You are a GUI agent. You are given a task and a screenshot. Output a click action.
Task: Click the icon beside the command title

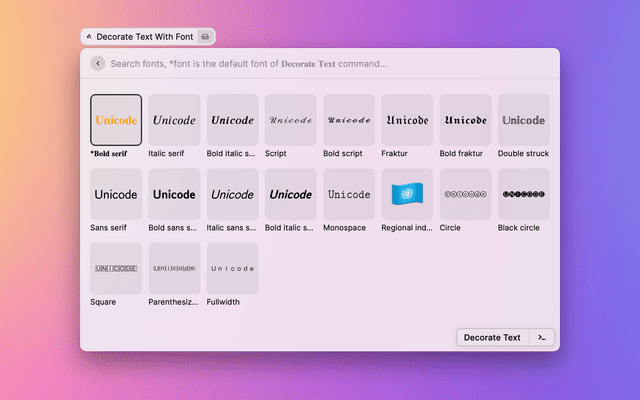pos(205,36)
